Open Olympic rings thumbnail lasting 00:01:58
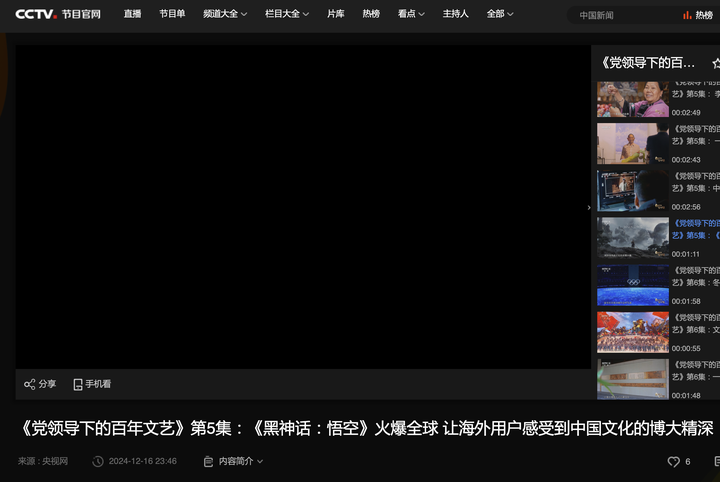The width and height of the screenshot is (720, 482). click(x=633, y=285)
